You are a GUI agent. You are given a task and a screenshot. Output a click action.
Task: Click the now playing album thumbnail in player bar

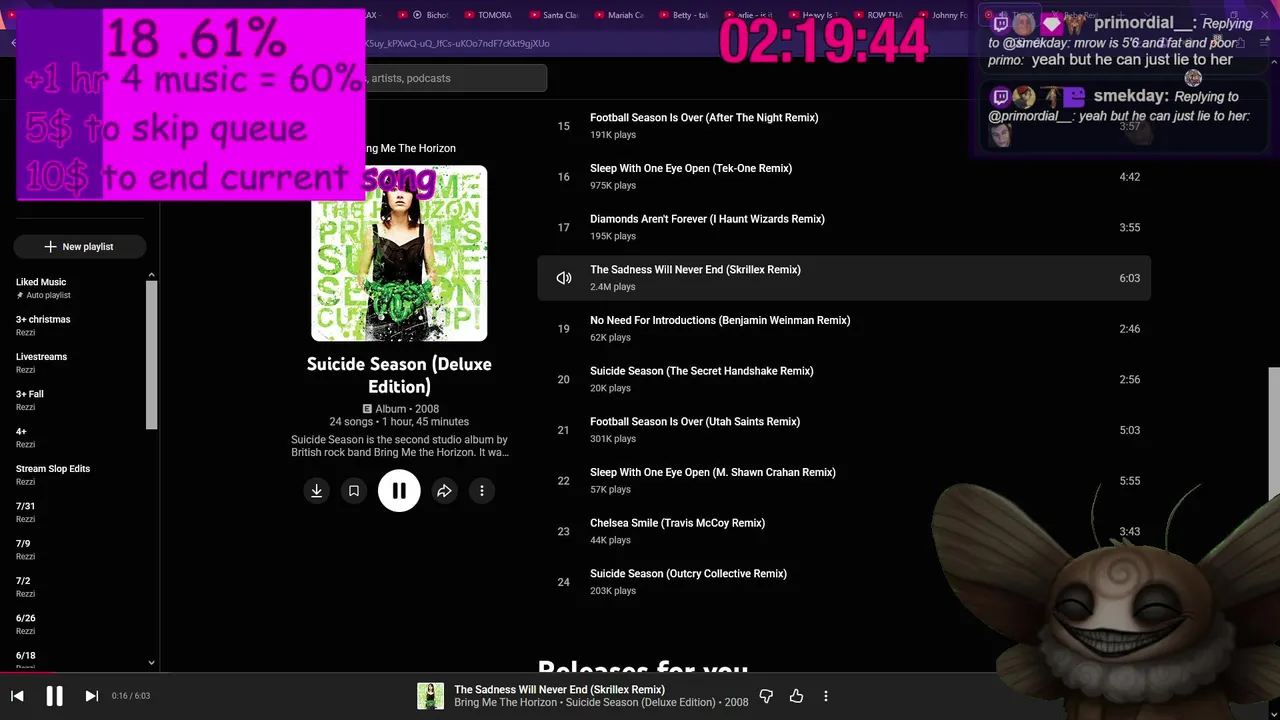(x=430, y=696)
